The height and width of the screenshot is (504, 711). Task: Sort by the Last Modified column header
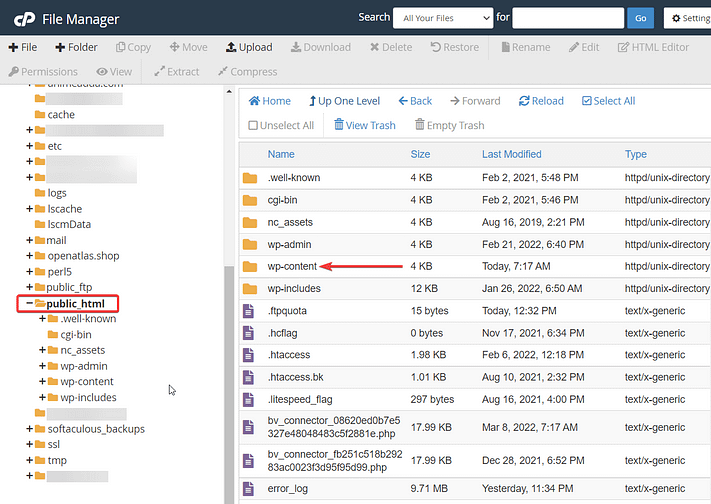(511, 154)
